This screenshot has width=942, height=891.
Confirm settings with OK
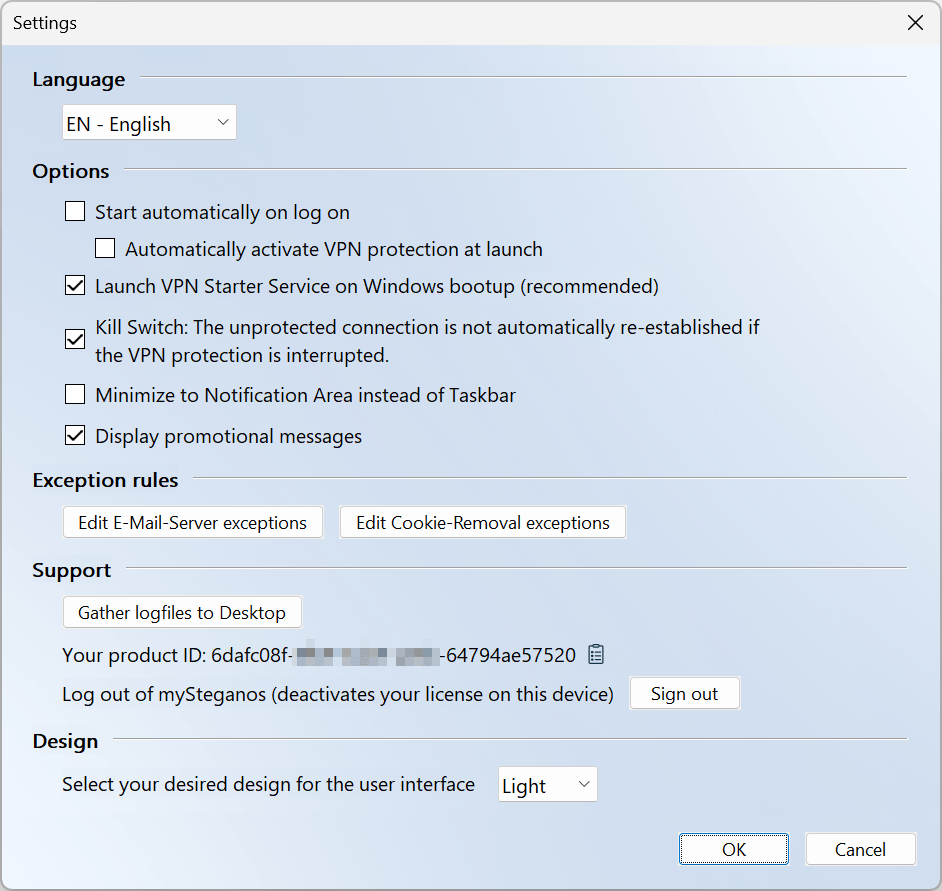point(733,848)
